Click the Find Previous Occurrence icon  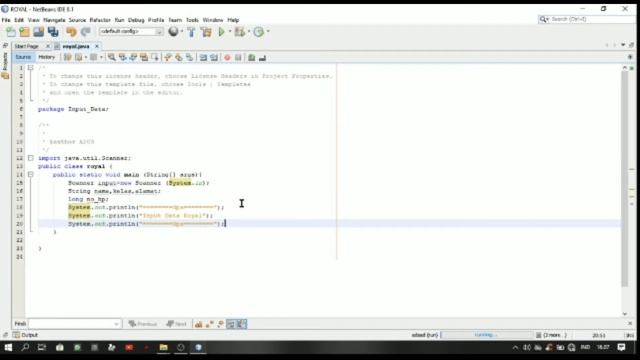coord(122,58)
